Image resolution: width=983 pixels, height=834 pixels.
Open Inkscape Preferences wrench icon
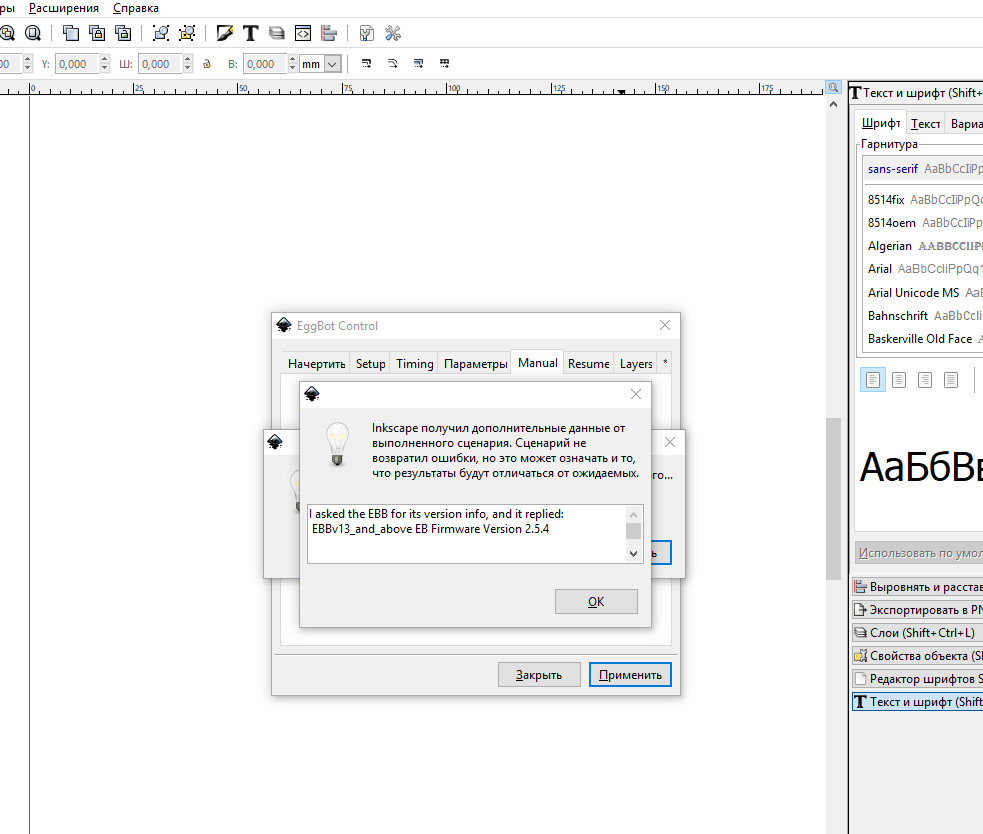click(x=393, y=33)
